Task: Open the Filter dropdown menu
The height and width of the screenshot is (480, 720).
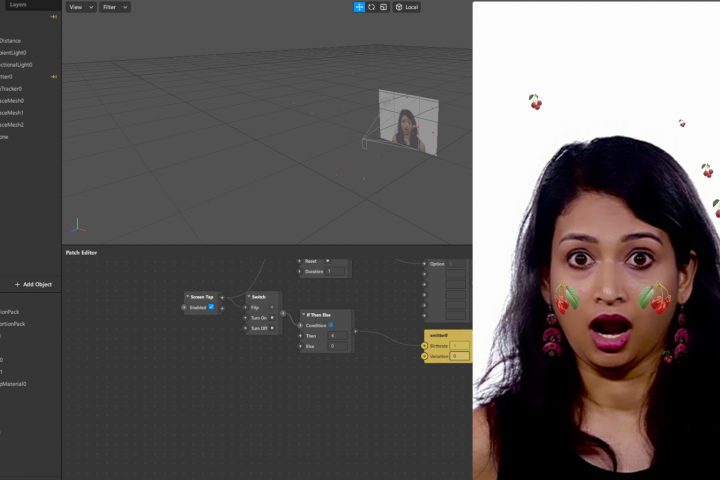Action: [115, 7]
